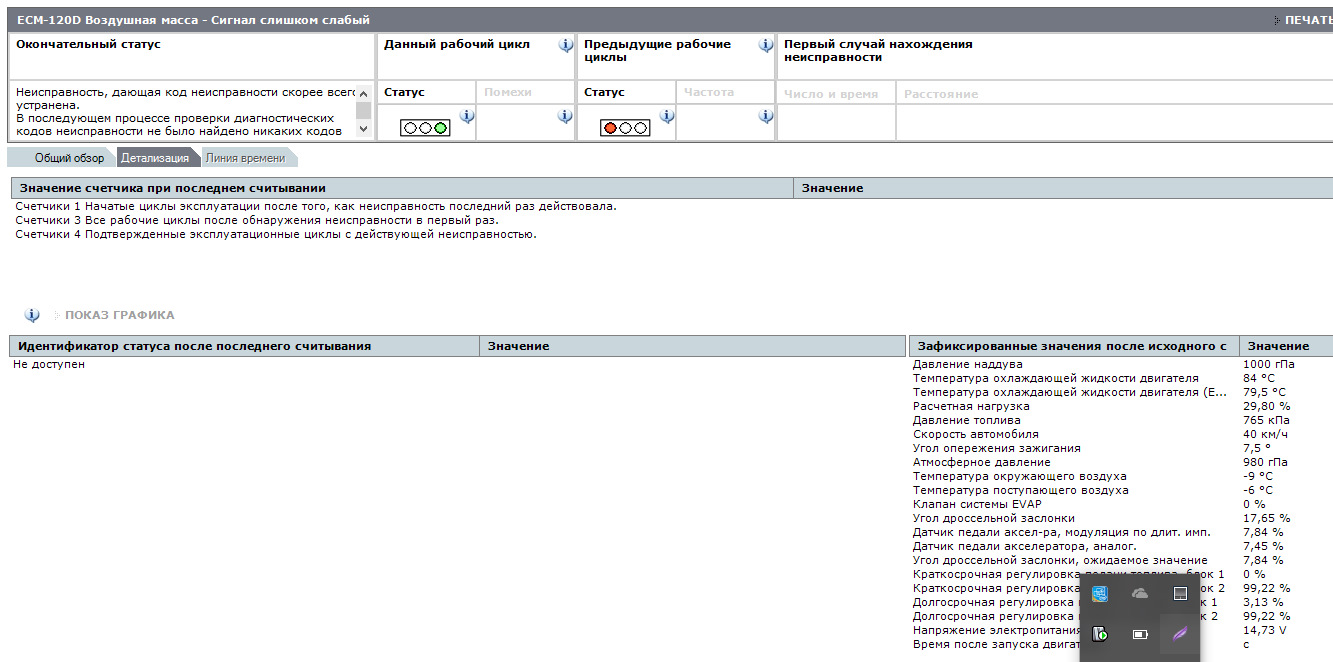This screenshot has width=1333, height=662.
Task: Click info icon left of 'ПОКАЗ ГРАФИКА'
Action: 32,315
